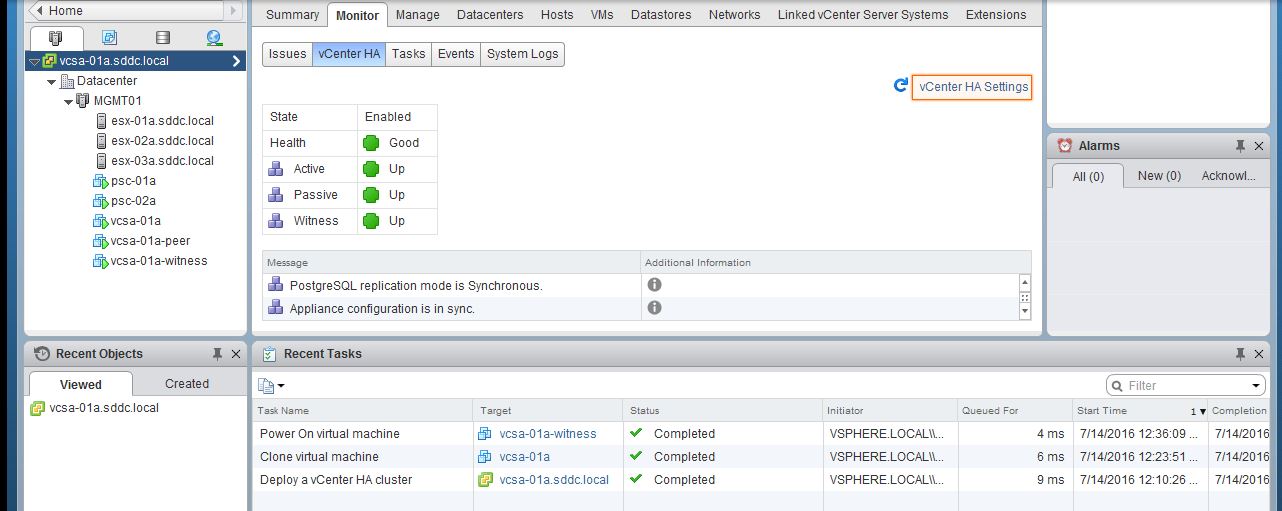The image size is (1282, 511).
Task: Select the Manage tab
Action: coord(417,15)
